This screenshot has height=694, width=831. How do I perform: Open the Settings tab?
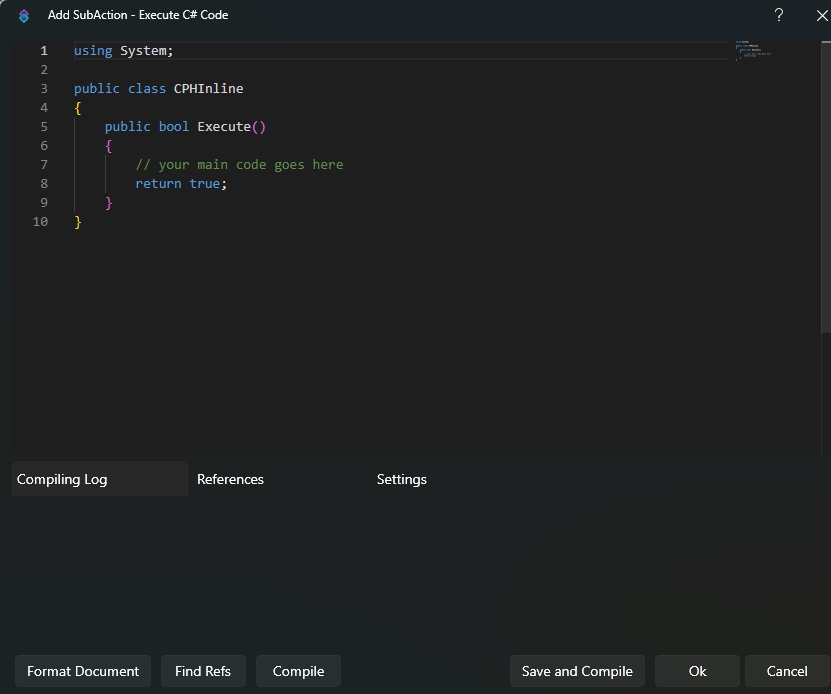pyautogui.click(x=401, y=479)
